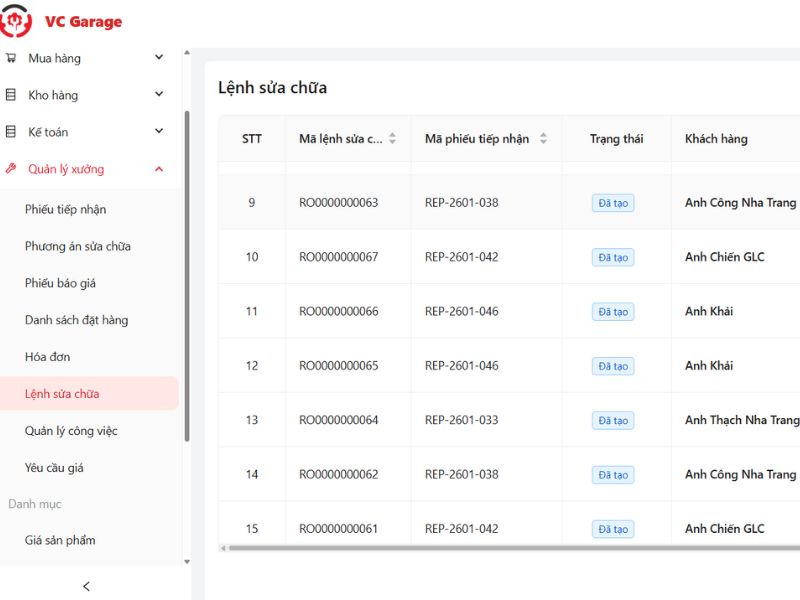Open customer Anh Chiến GLC in row 10
Screen dimensions: 800x600
pyautogui.click(x=725, y=257)
